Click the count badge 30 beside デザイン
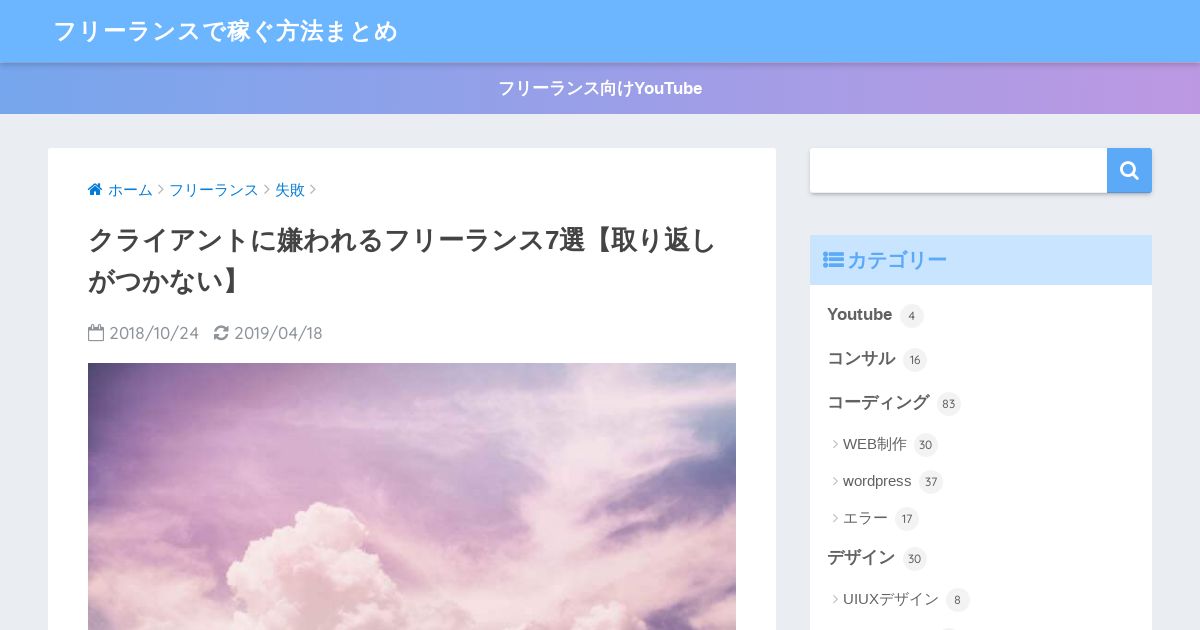This screenshot has height=630, width=1200. pos(915,559)
